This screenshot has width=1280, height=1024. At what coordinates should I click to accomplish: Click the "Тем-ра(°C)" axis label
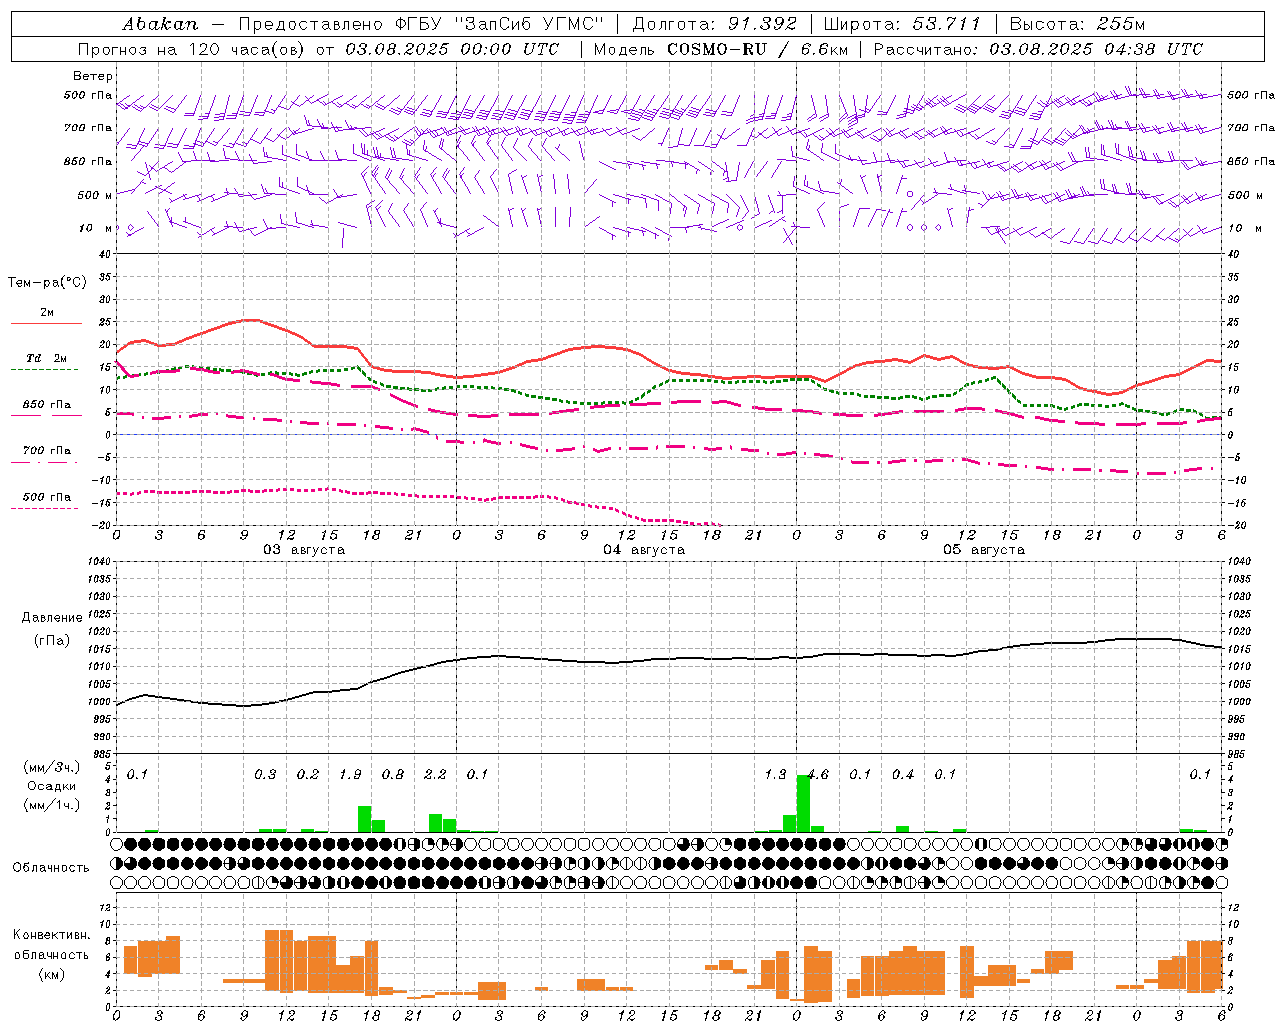47,283
